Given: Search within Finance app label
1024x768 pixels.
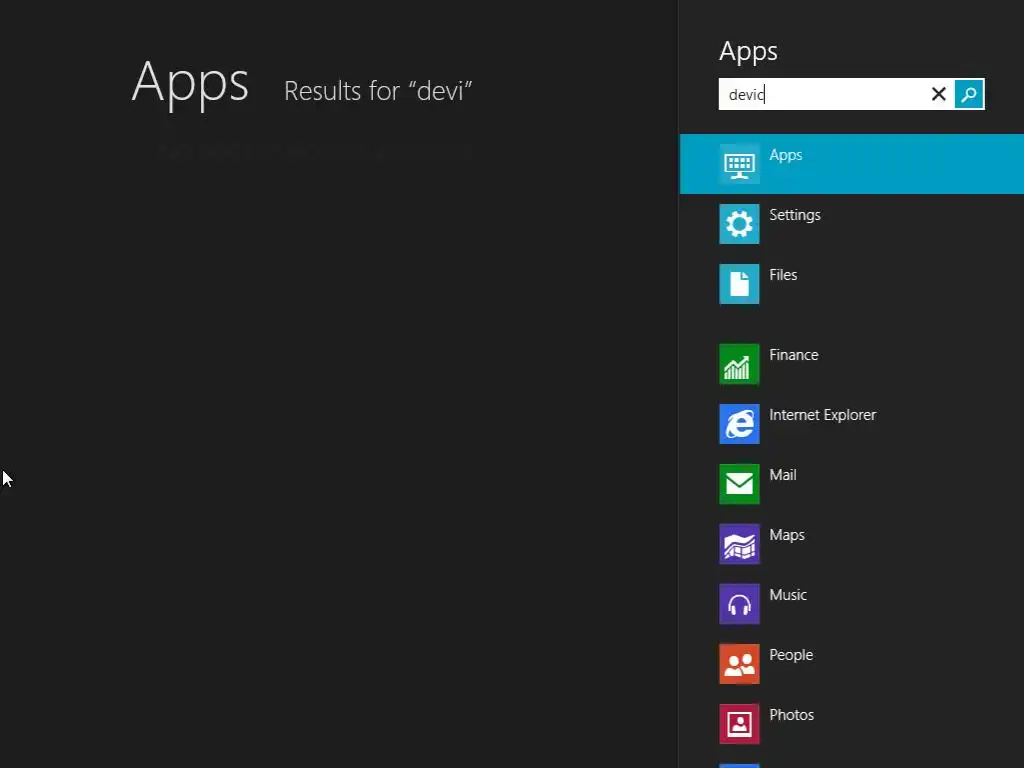Looking at the screenshot, I should click(x=793, y=355).
